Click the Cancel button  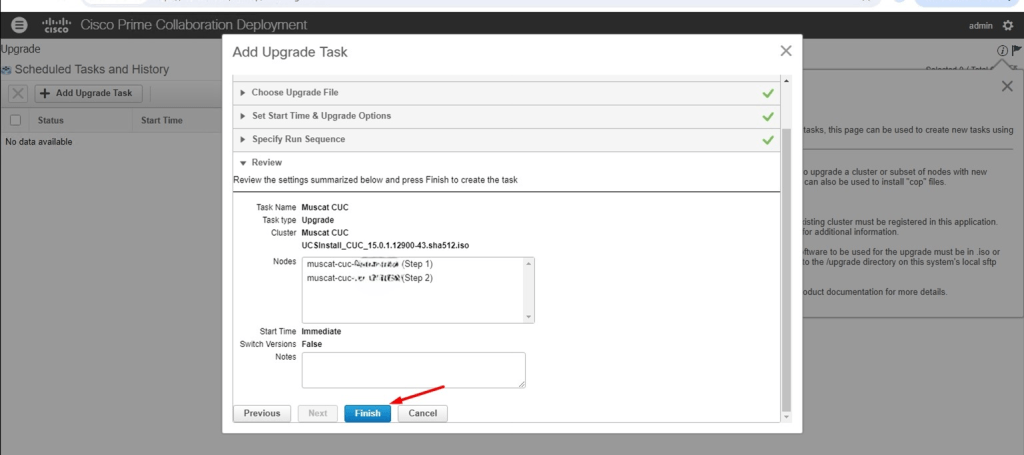(422, 413)
